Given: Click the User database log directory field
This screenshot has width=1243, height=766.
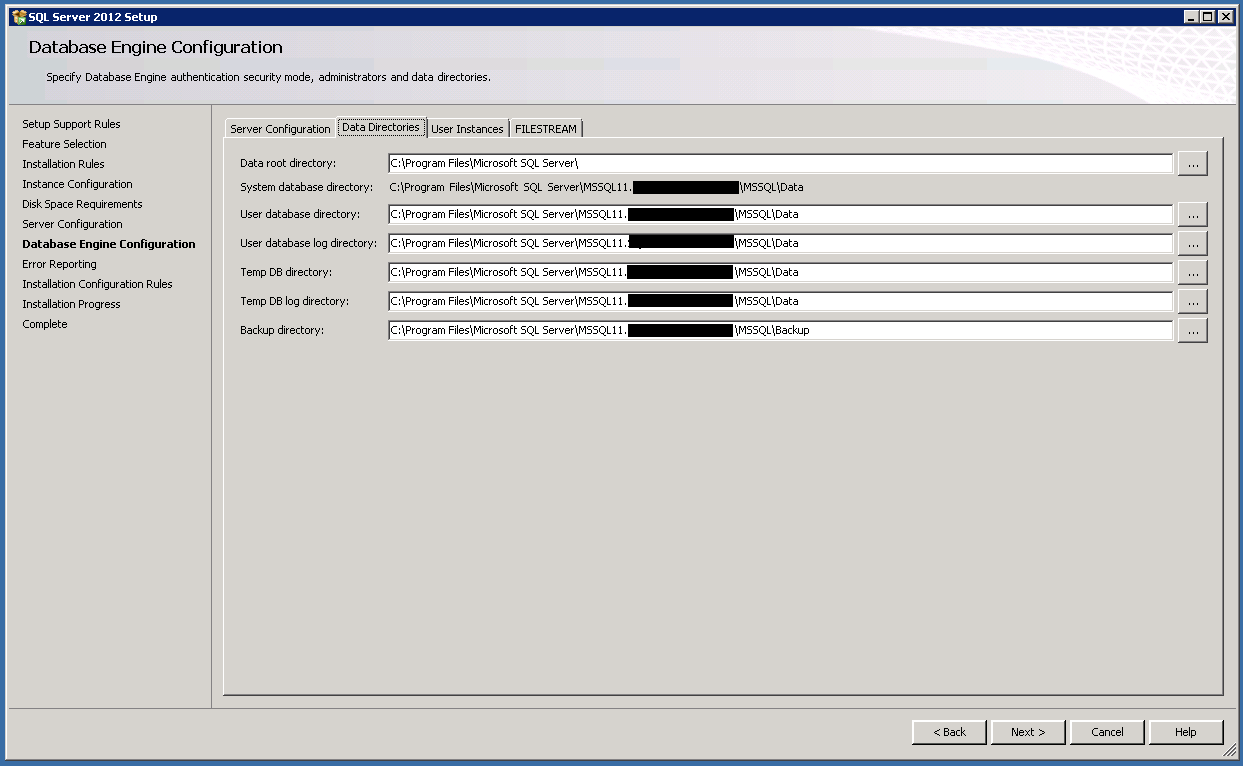Looking at the screenshot, I should click(780, 243).
